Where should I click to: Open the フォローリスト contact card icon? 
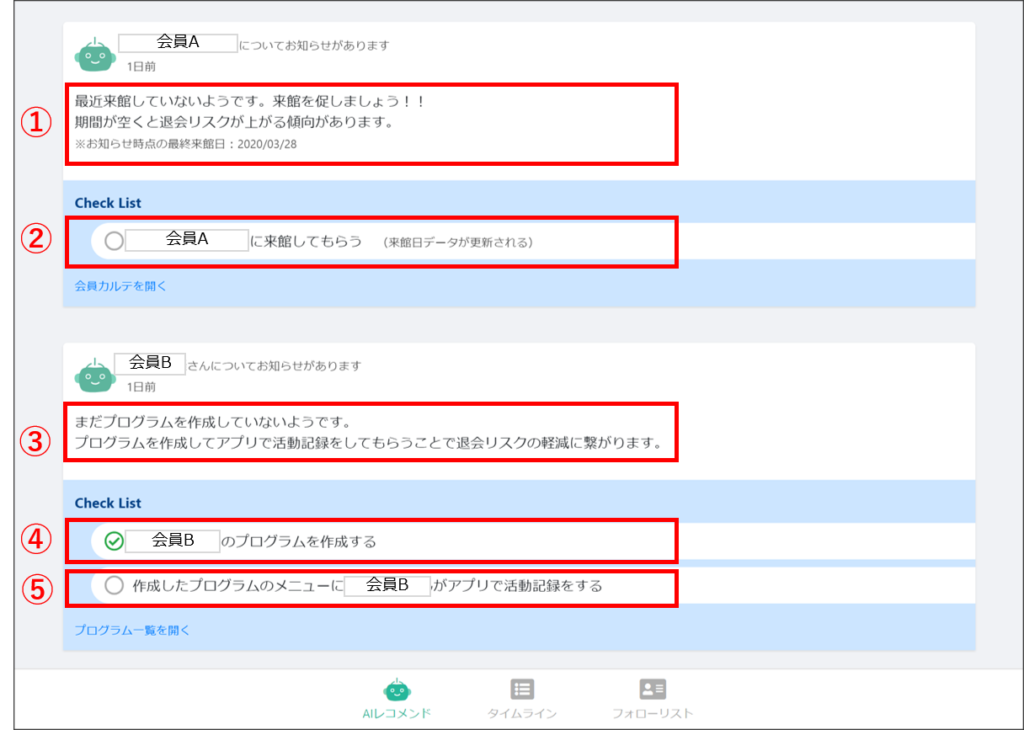[x=652, y=689]
